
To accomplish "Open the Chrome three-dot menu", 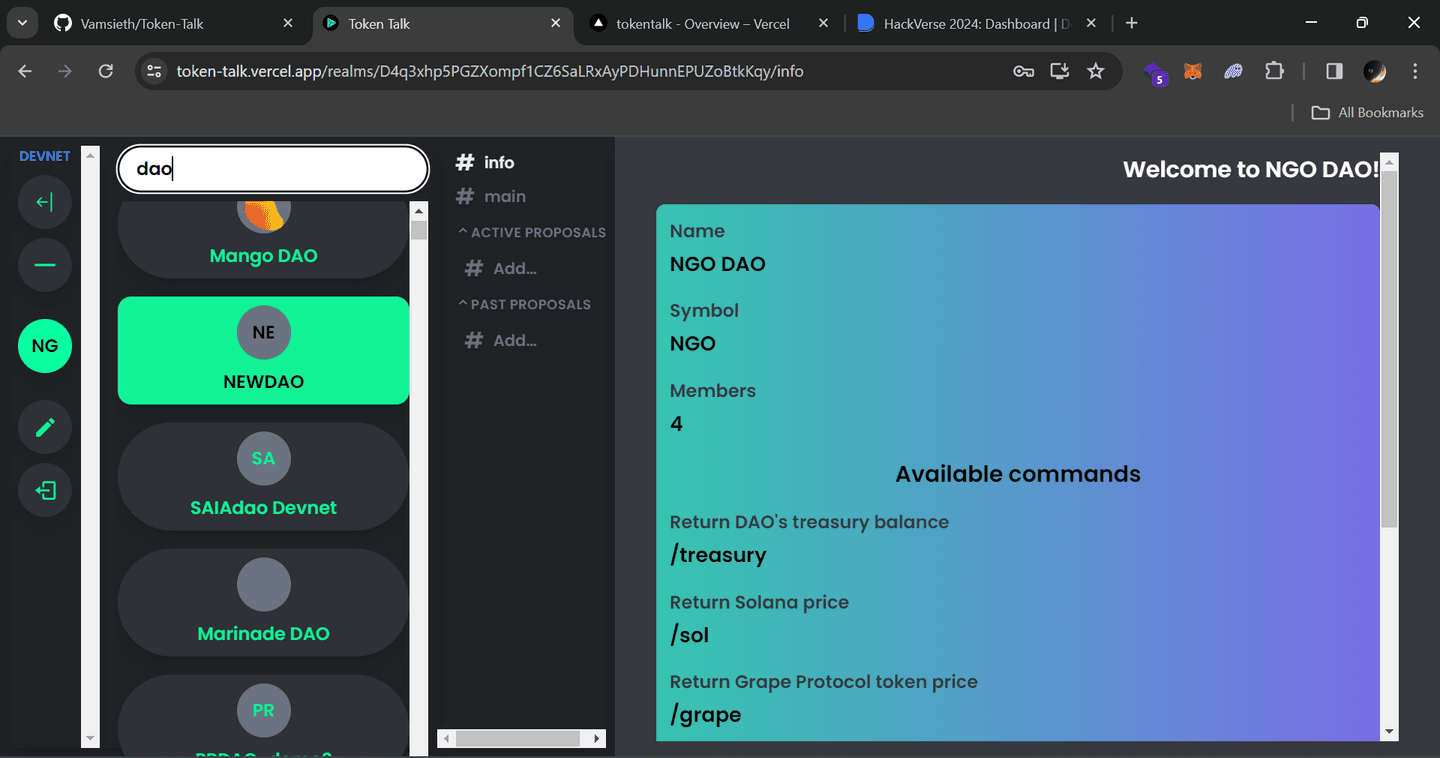I will pos(1415,71).
